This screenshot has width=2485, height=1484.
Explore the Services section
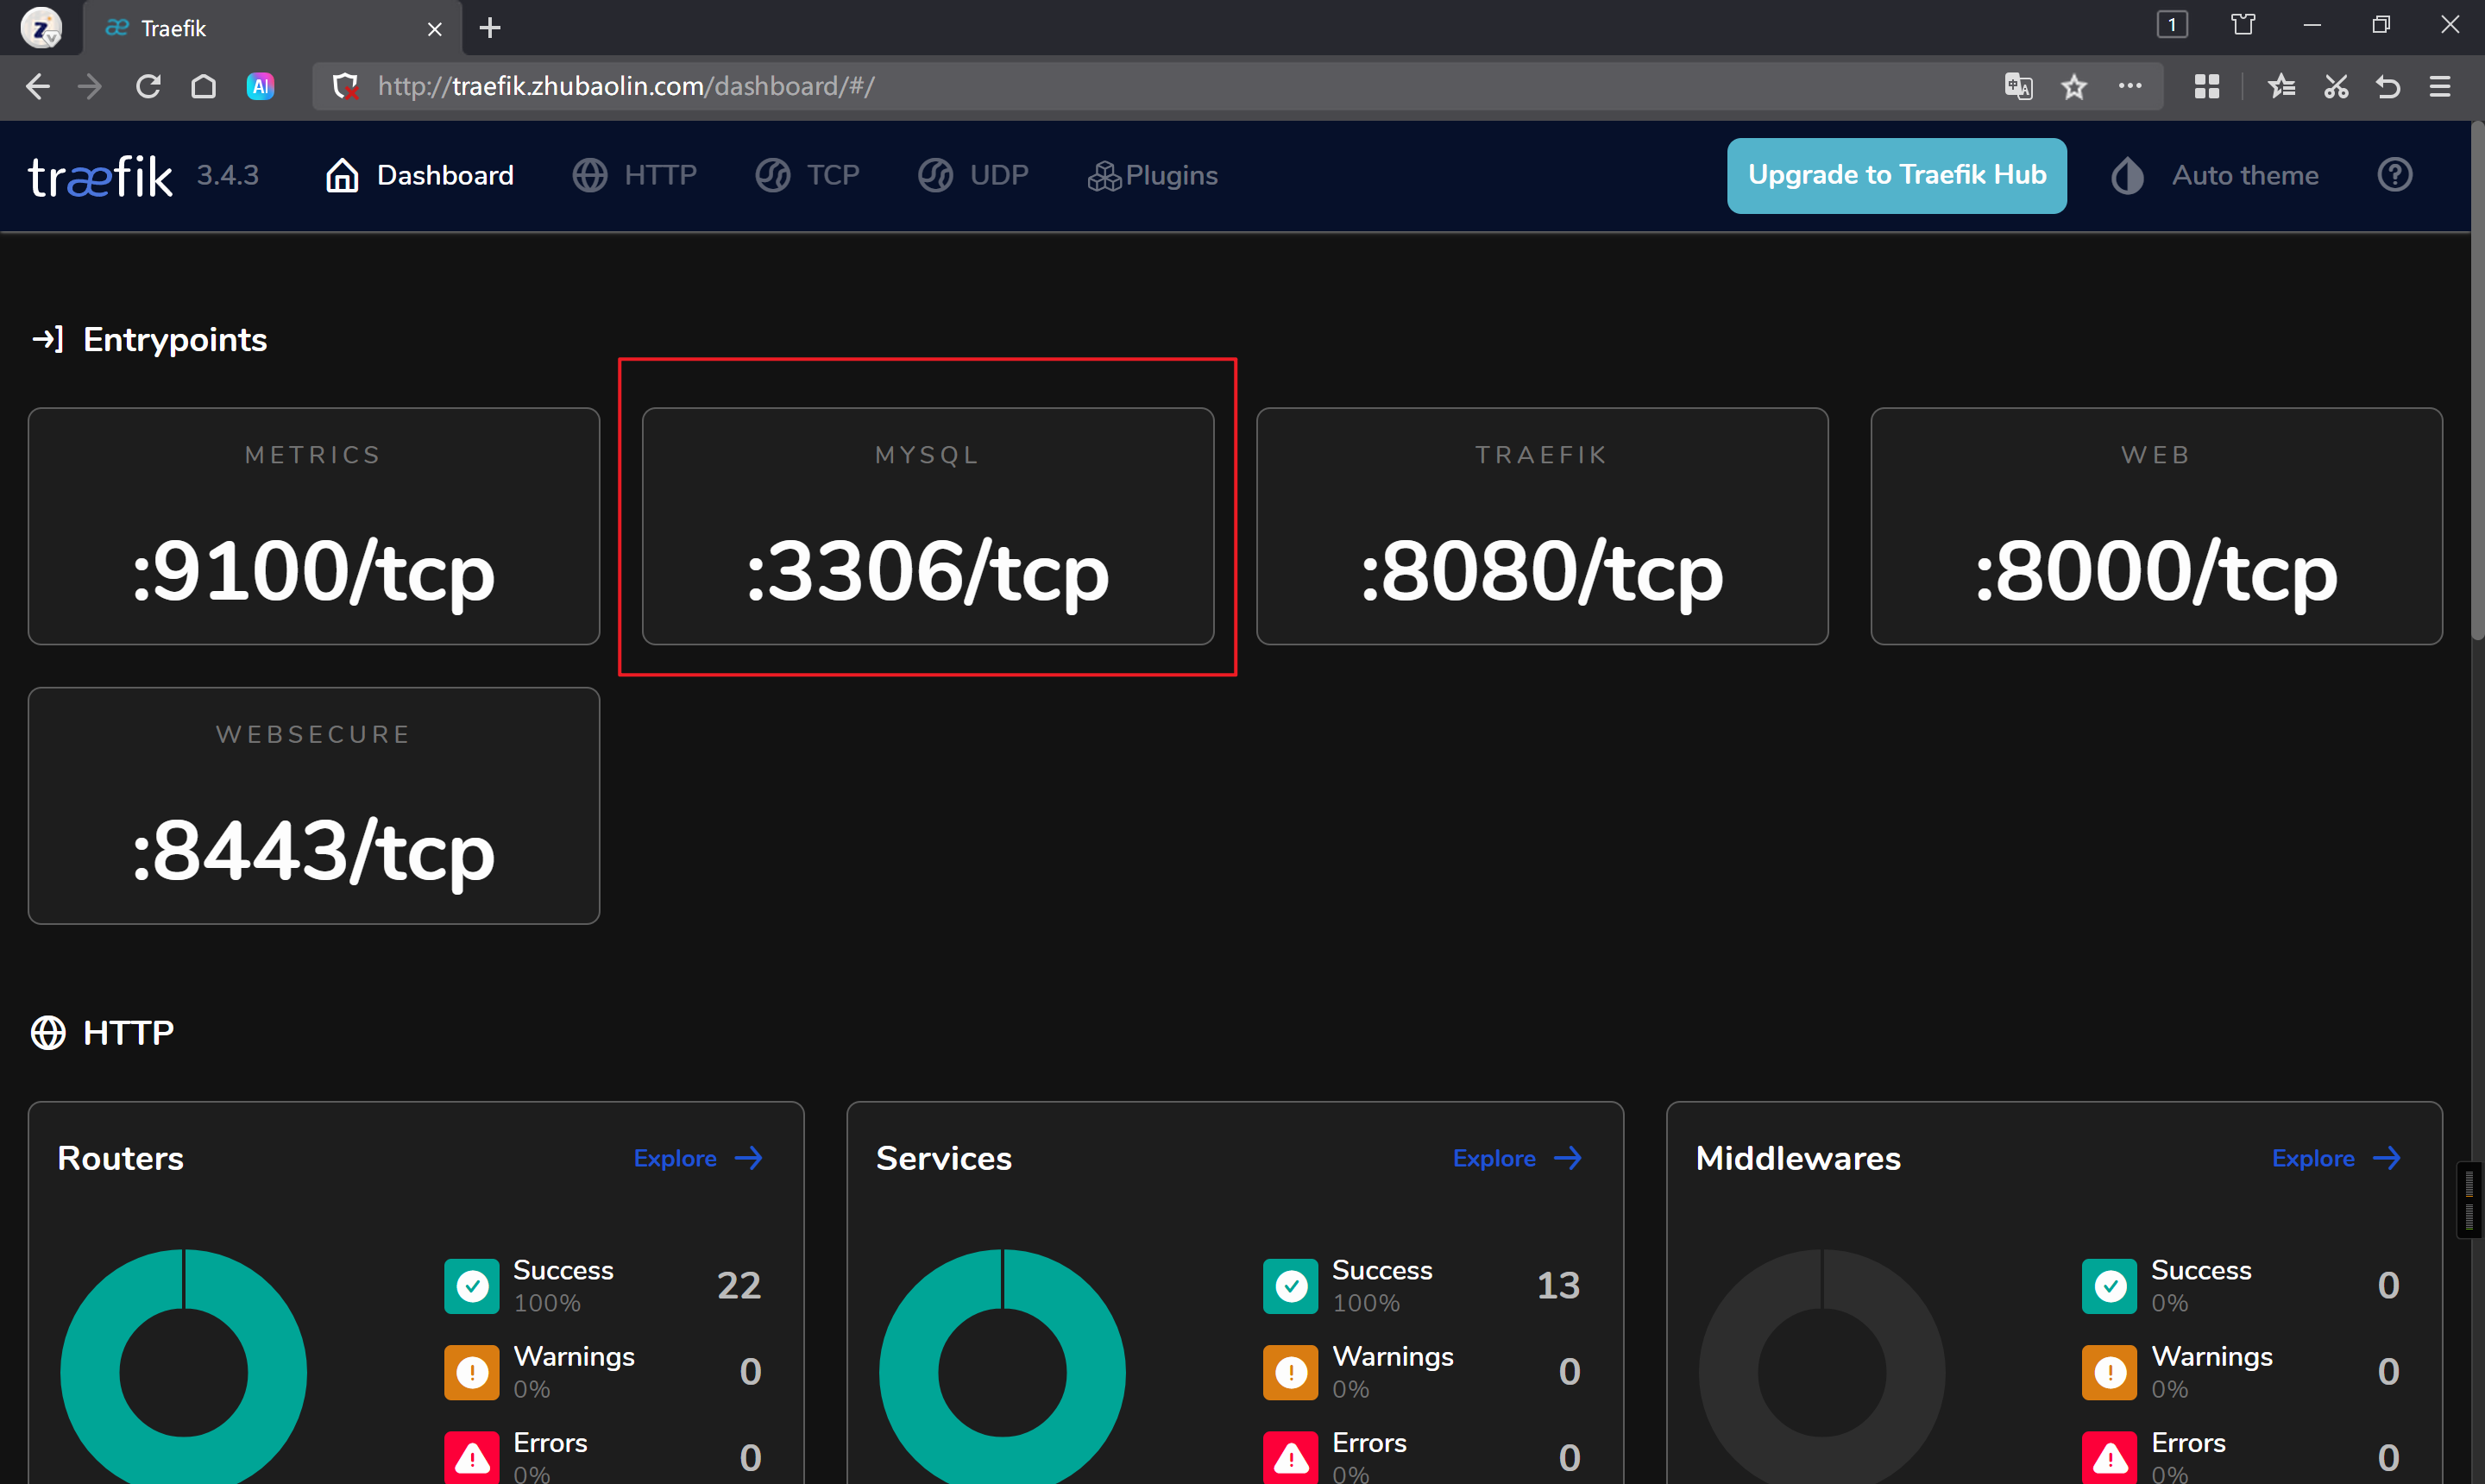click(x=1517, y=1158)
